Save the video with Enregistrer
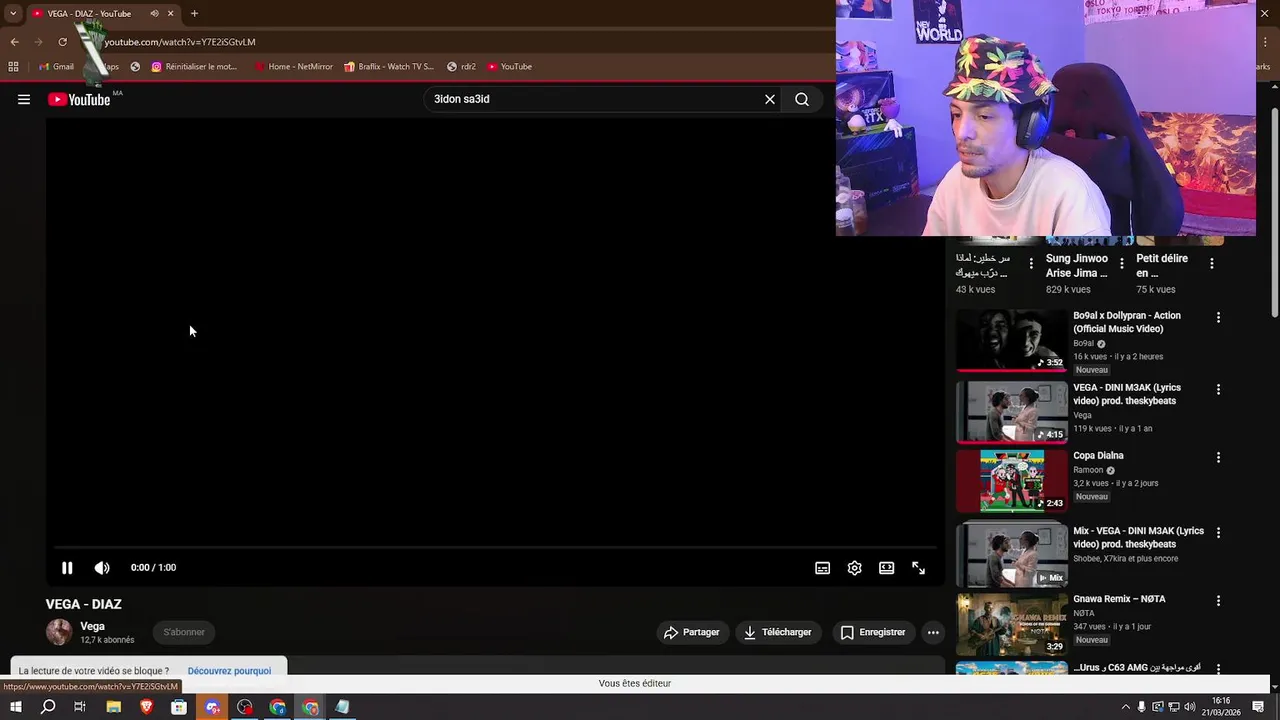The image size is (1280, 720). (x=873, y=632)
